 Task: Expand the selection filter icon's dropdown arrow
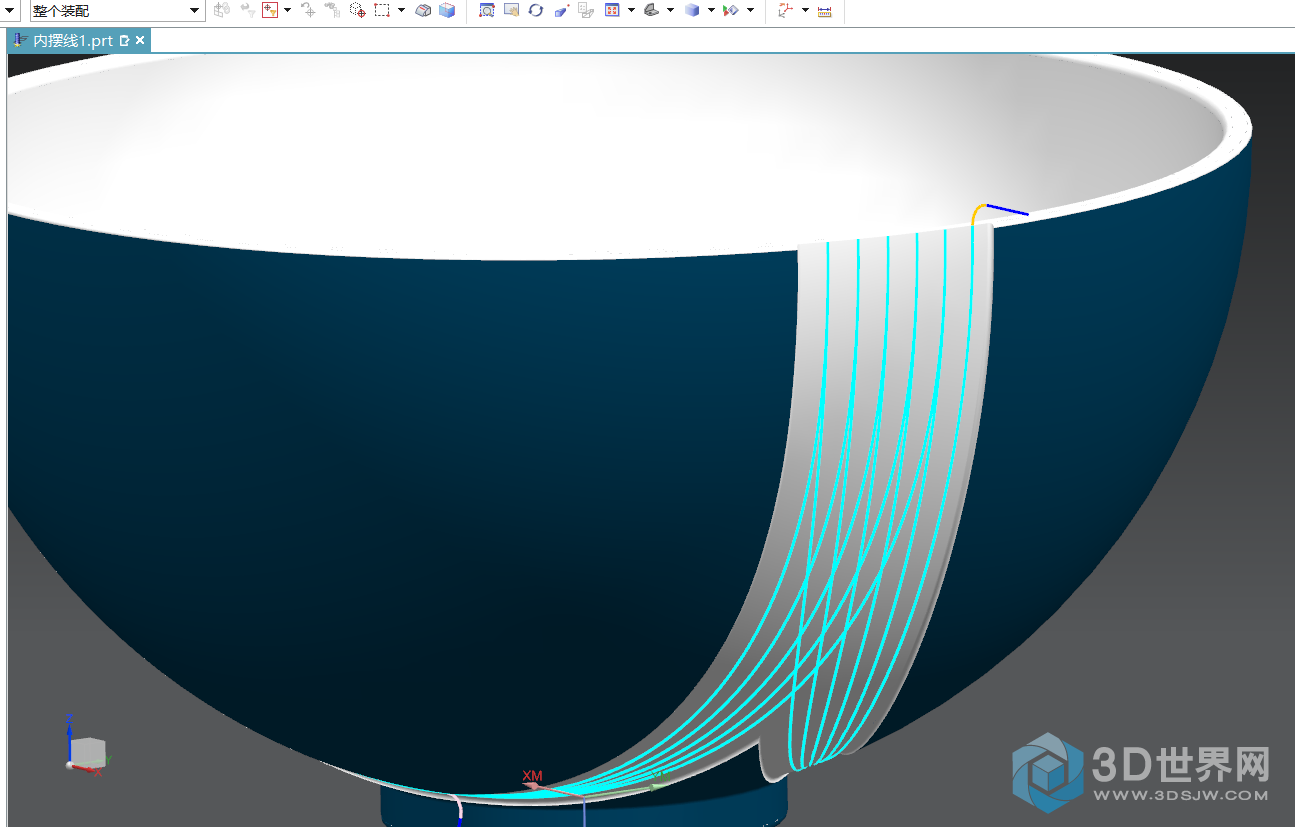287,10
